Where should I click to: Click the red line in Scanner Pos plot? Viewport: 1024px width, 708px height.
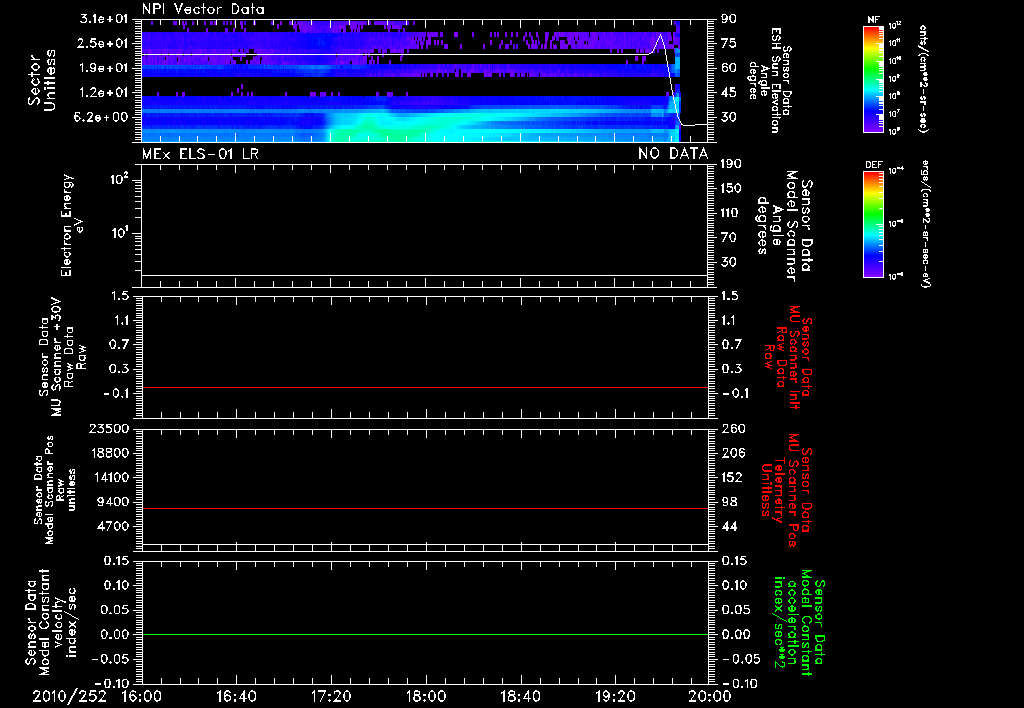click(x=424, y=508)
